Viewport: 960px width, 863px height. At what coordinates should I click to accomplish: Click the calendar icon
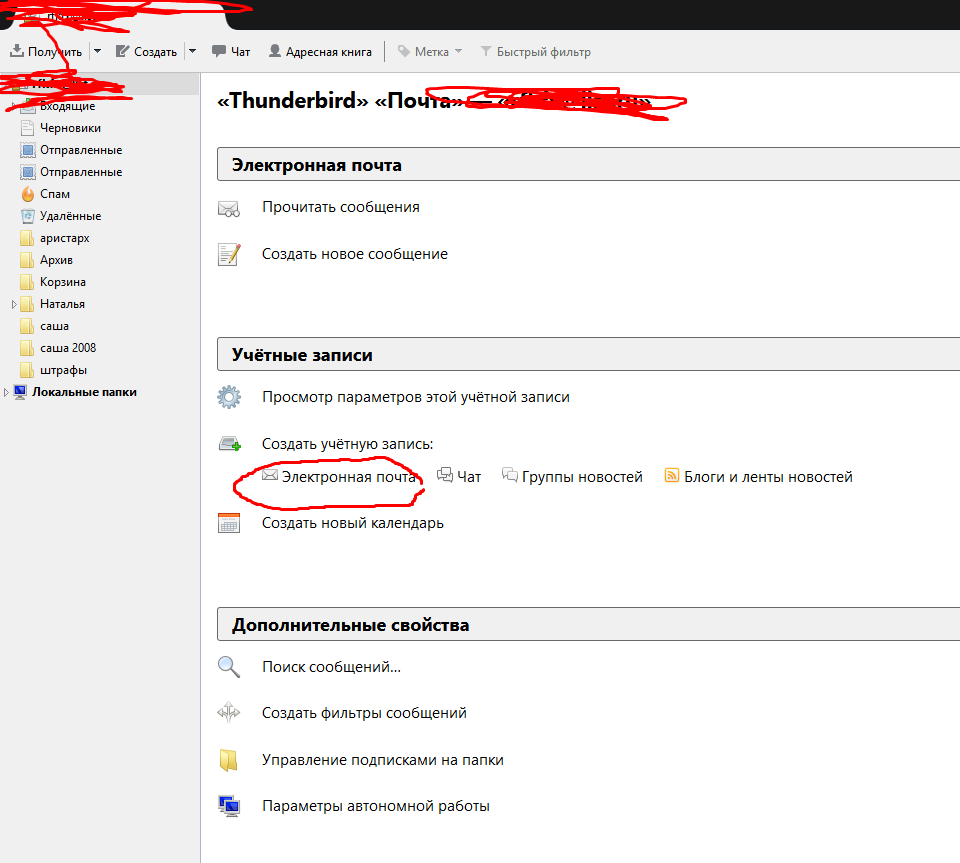[229, 523]
